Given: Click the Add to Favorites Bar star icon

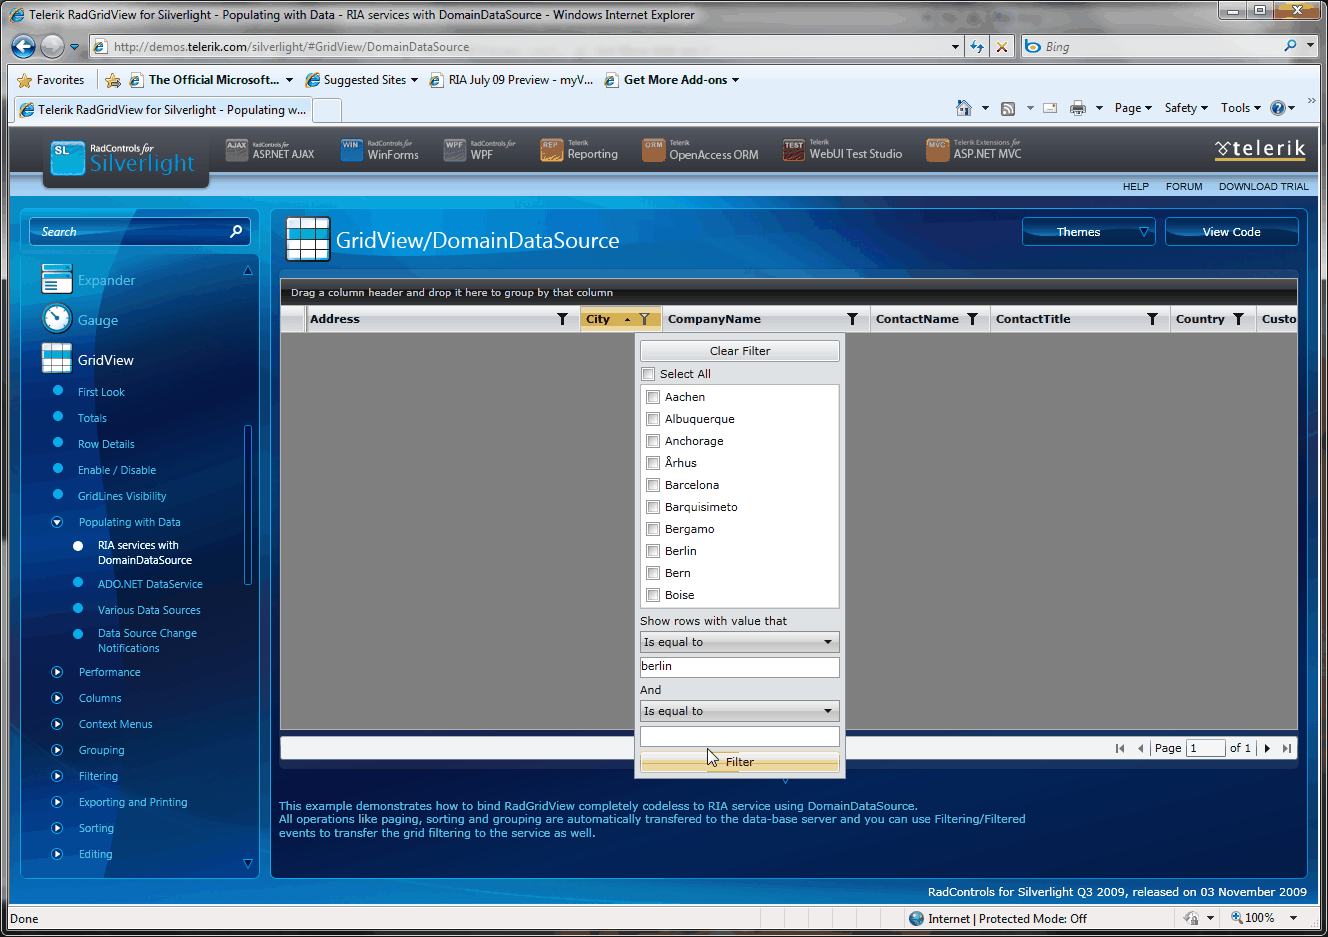Looking at the screenshot, I should click(113, 80).
